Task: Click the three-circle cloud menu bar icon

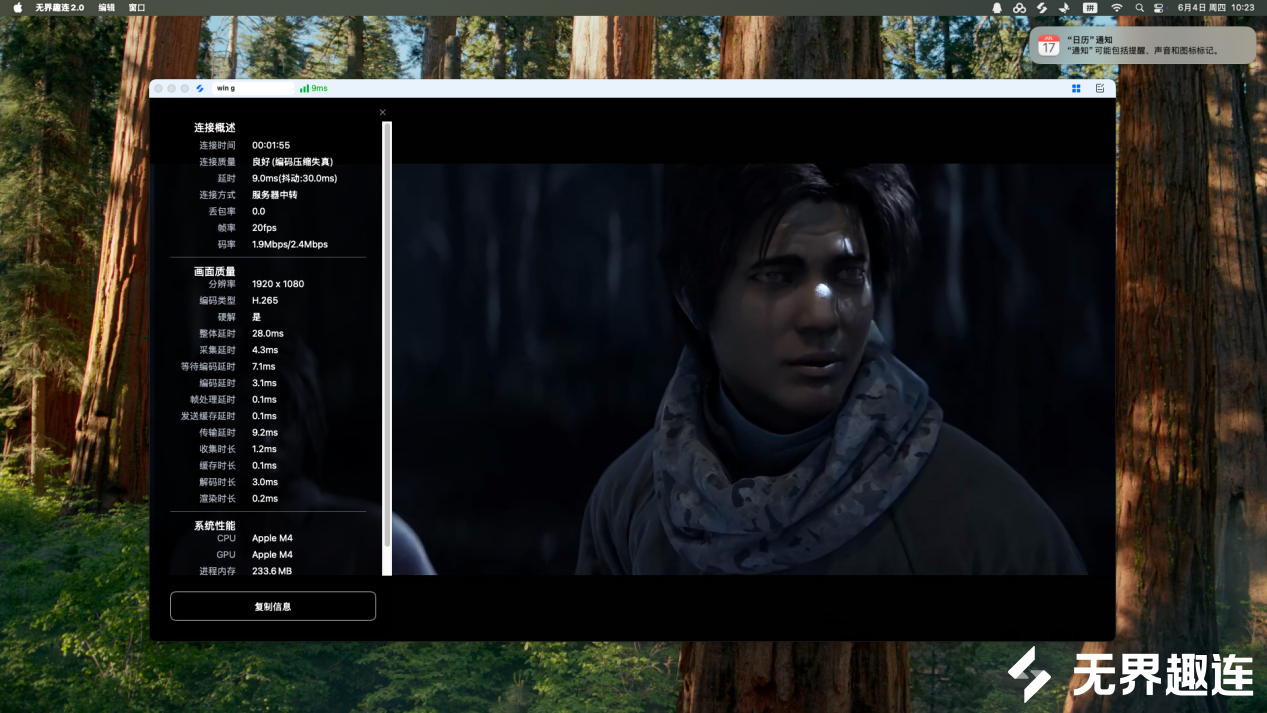Action: pyautogui.click(x=1019, y=7)
